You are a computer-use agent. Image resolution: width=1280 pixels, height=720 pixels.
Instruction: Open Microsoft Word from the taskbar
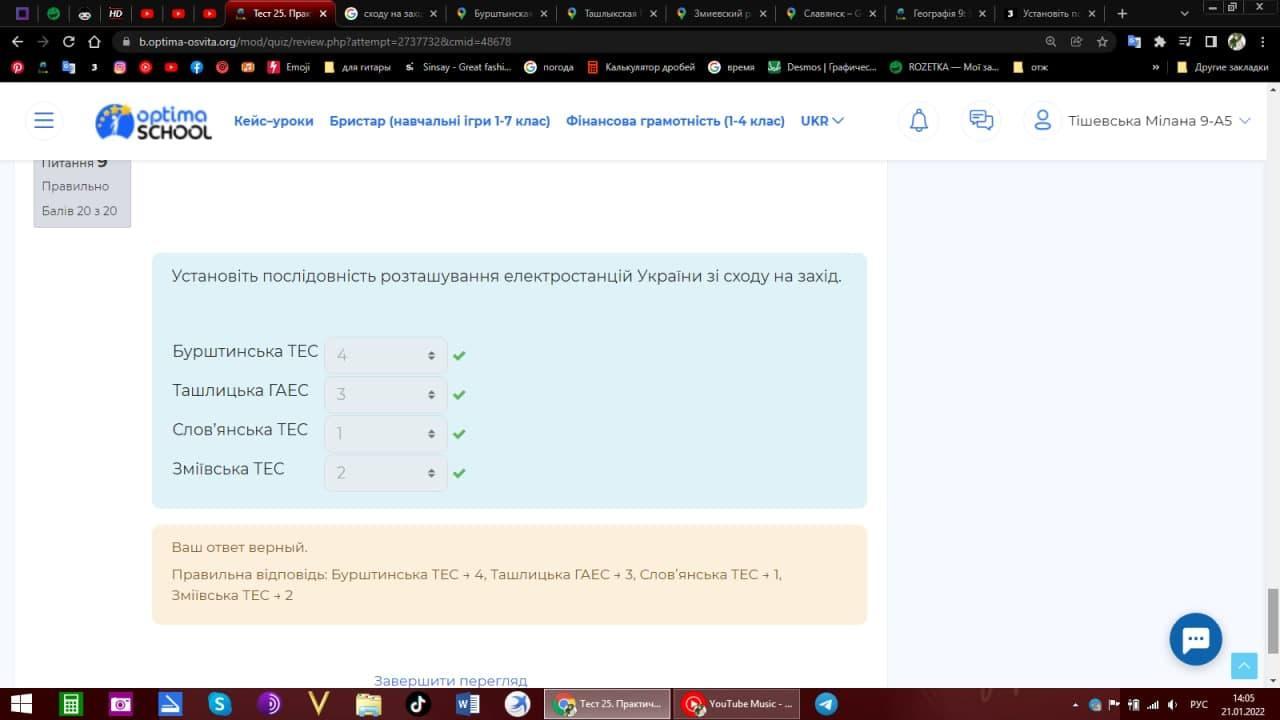click(467, 704)
